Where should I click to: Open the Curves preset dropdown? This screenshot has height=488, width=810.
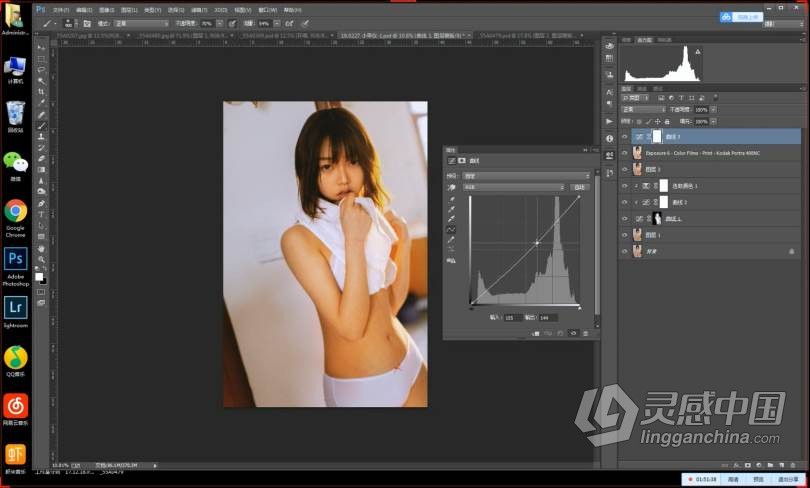tap(526, 176)
